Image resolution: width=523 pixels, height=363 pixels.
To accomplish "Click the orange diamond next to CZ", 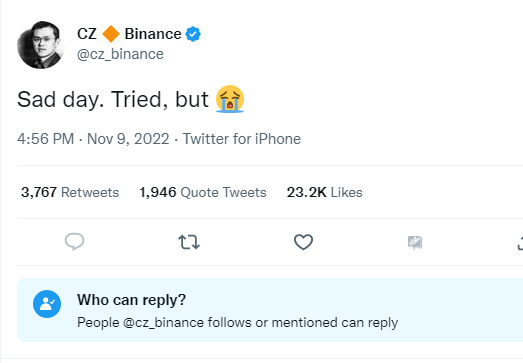I will (111, 34).
